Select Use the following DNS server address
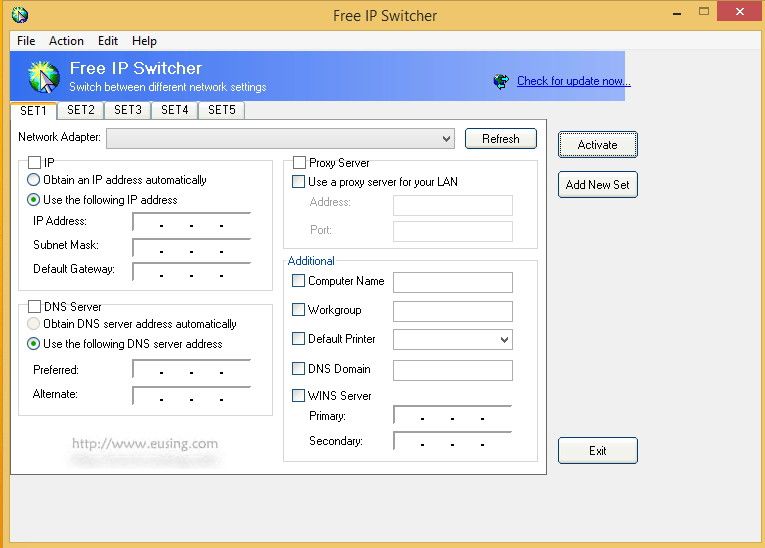 coord(33,344)
